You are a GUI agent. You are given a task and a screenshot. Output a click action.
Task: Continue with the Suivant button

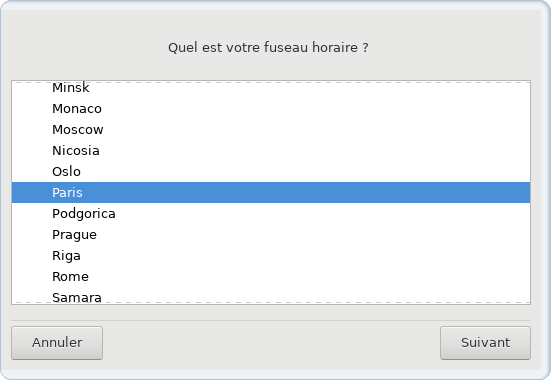[x=485, y=343]
